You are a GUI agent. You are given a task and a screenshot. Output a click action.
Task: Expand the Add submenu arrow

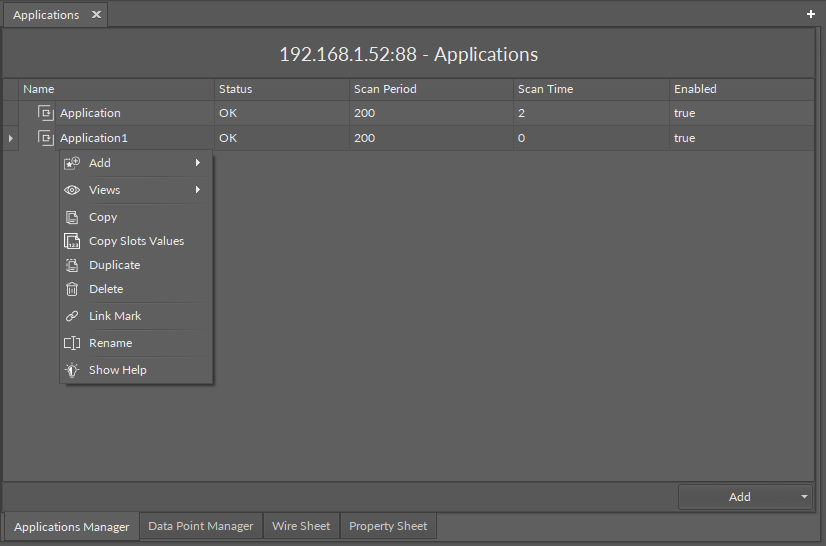tap(198, 163)
